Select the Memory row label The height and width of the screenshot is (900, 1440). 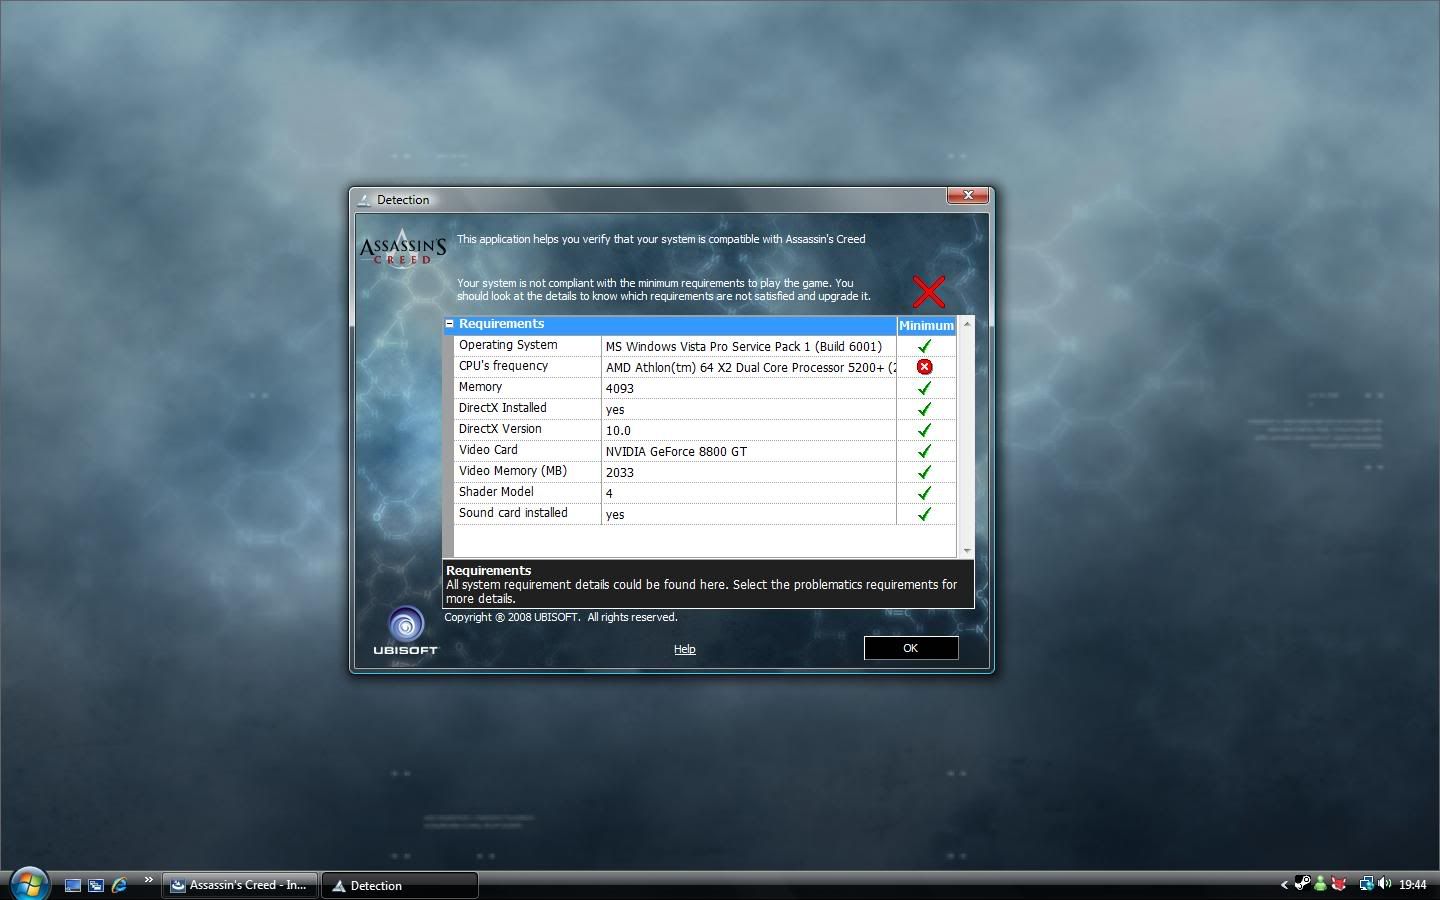click(480, 387)
